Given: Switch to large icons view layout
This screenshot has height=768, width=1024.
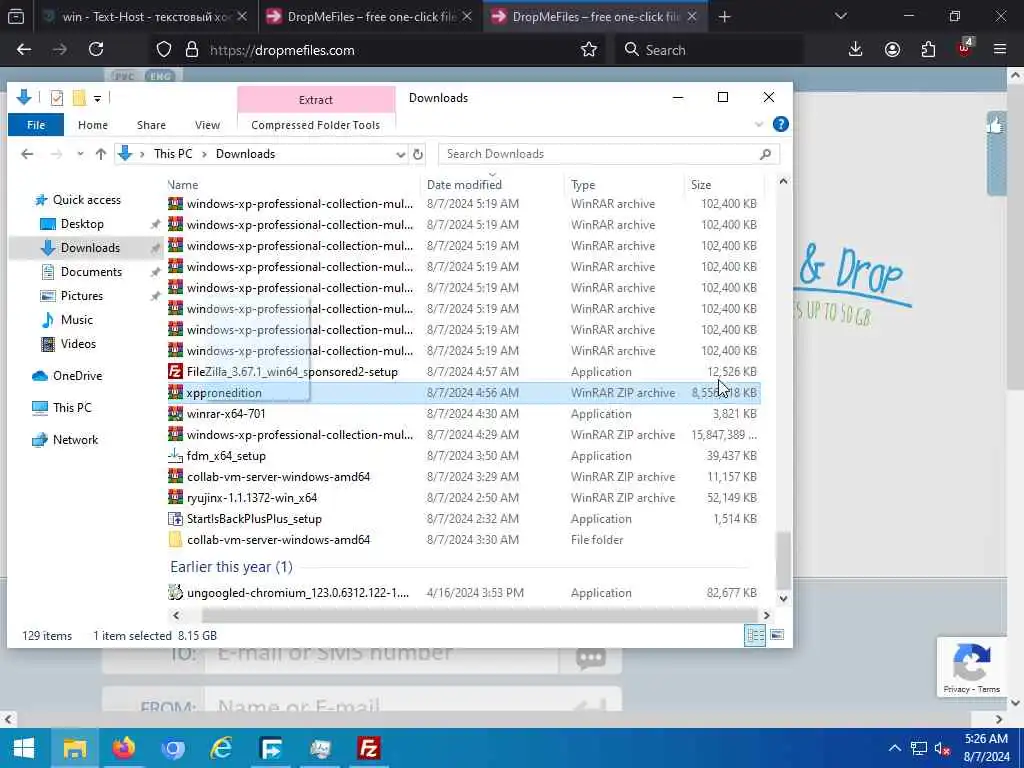Looking at the screenshot, I should click(x=777, y=635).
